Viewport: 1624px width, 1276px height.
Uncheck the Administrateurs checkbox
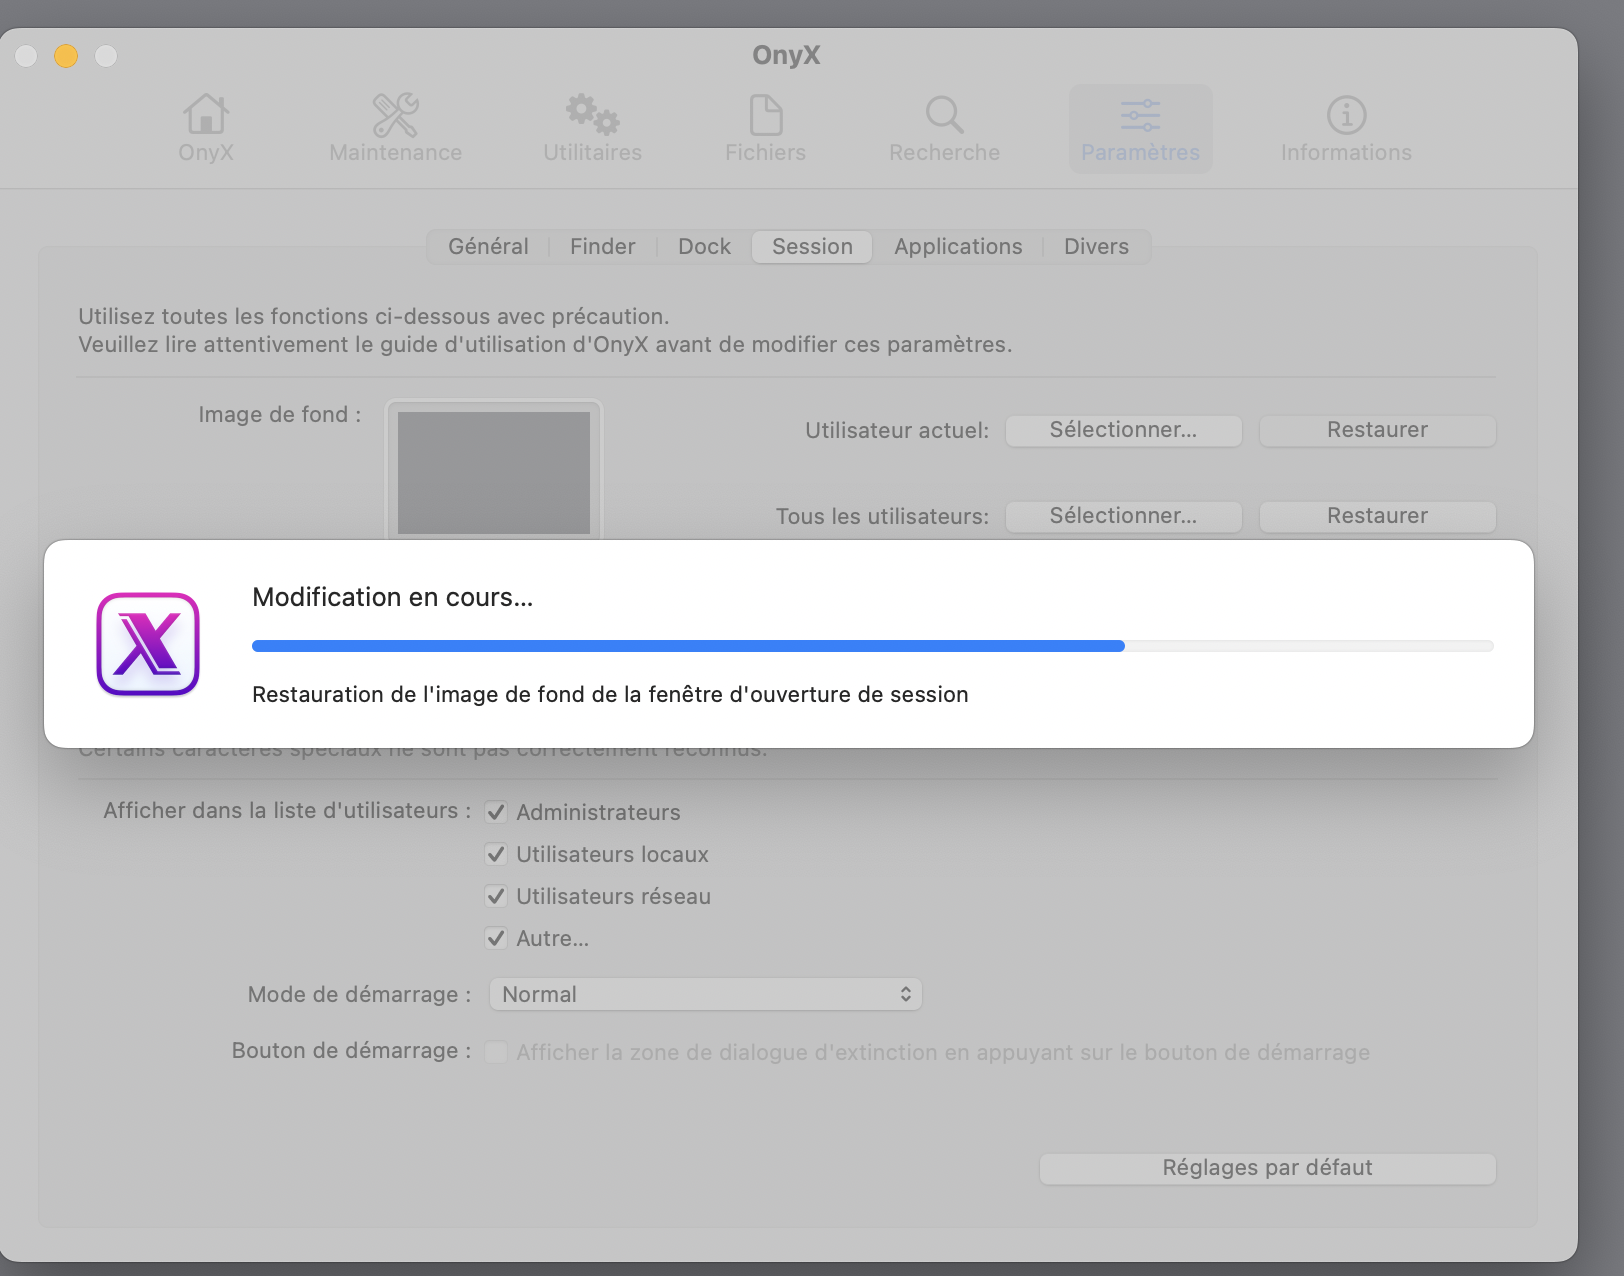click(496, 812)
